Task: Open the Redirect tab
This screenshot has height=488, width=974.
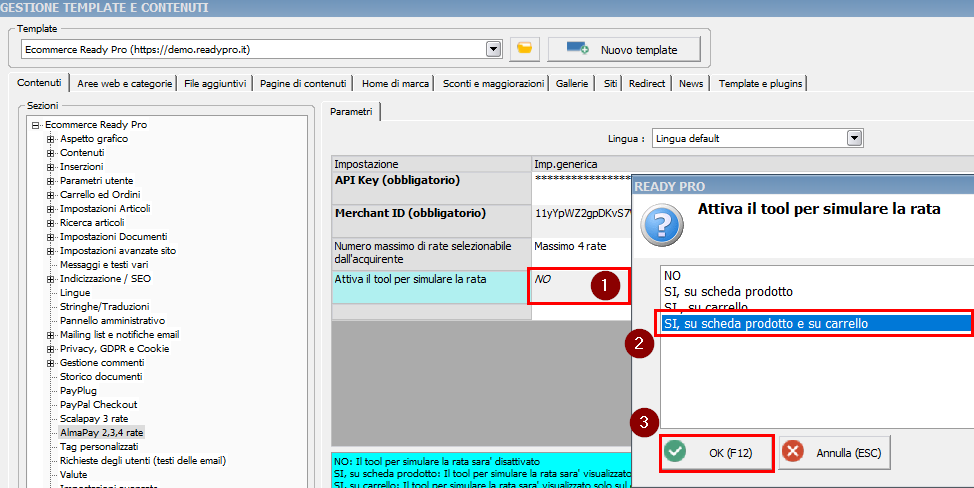Action: coord(647,83)
